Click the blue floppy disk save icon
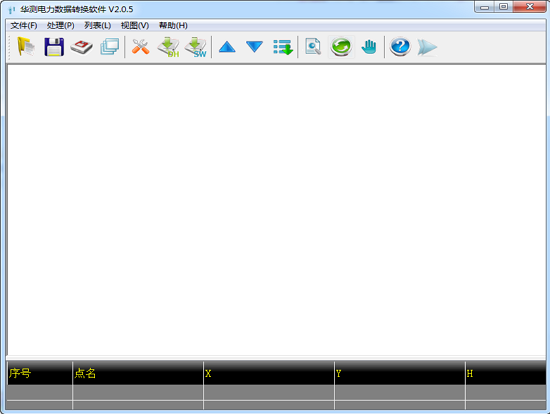The image size is (550, 414). point(54,47)
